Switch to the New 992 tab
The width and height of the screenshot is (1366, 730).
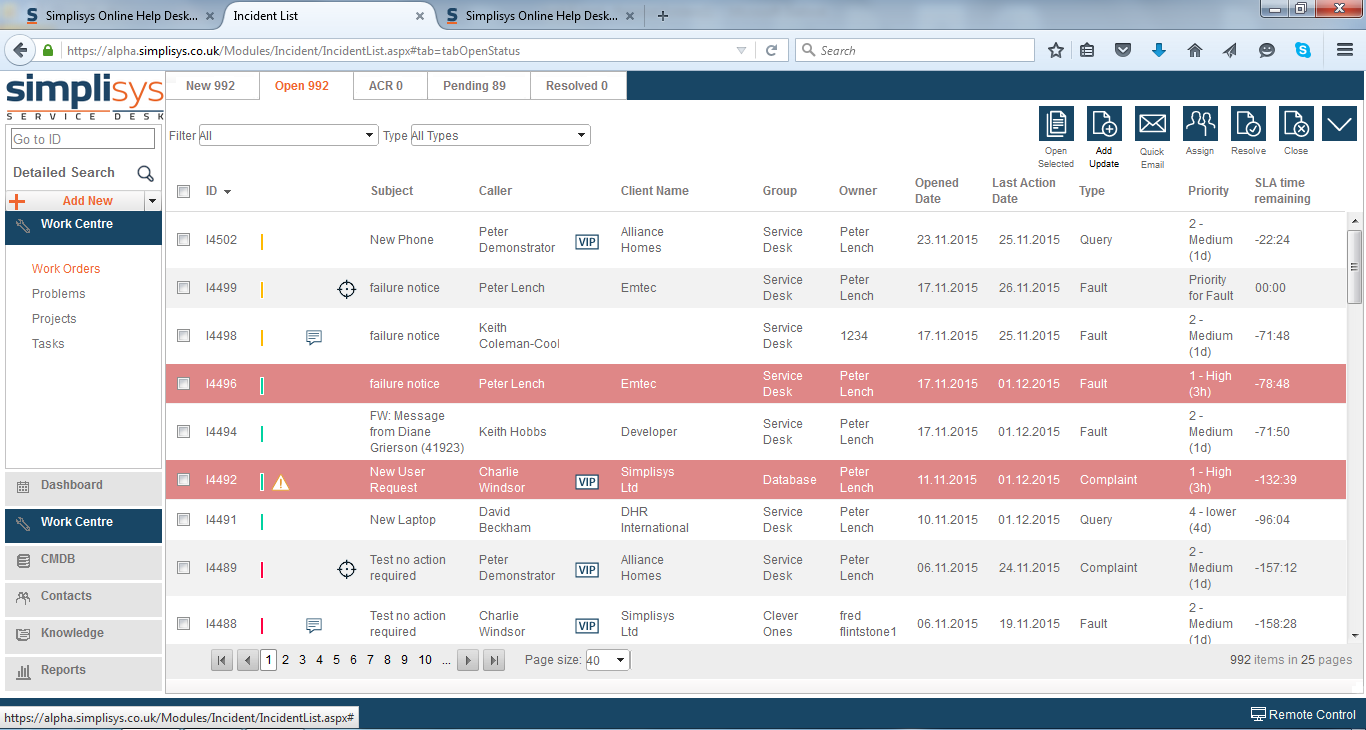(210, 86)
